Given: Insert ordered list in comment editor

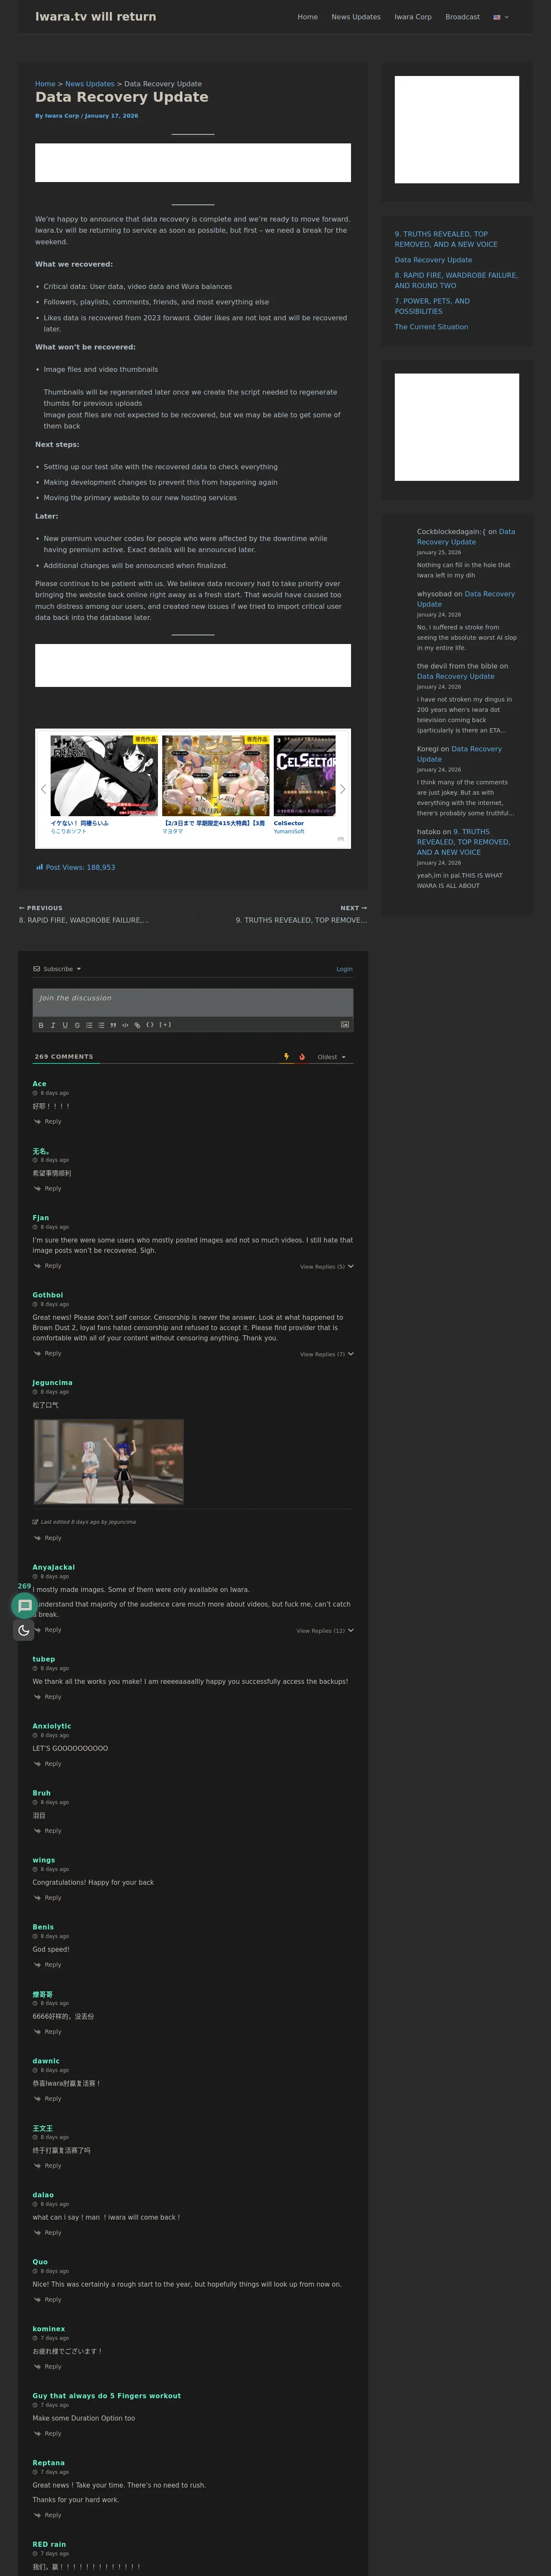Looking at the screenshot, I should (89, 1025).
